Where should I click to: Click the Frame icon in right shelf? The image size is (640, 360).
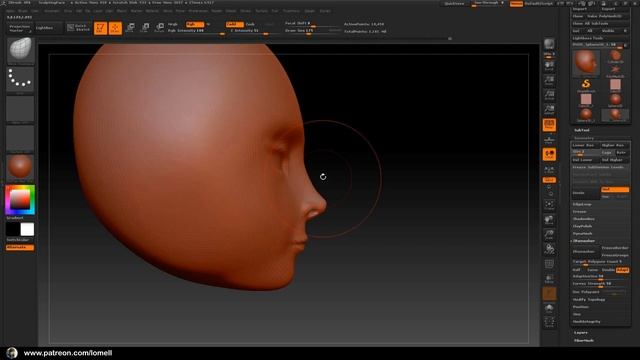pyautogui.click(x=549, y=205)
